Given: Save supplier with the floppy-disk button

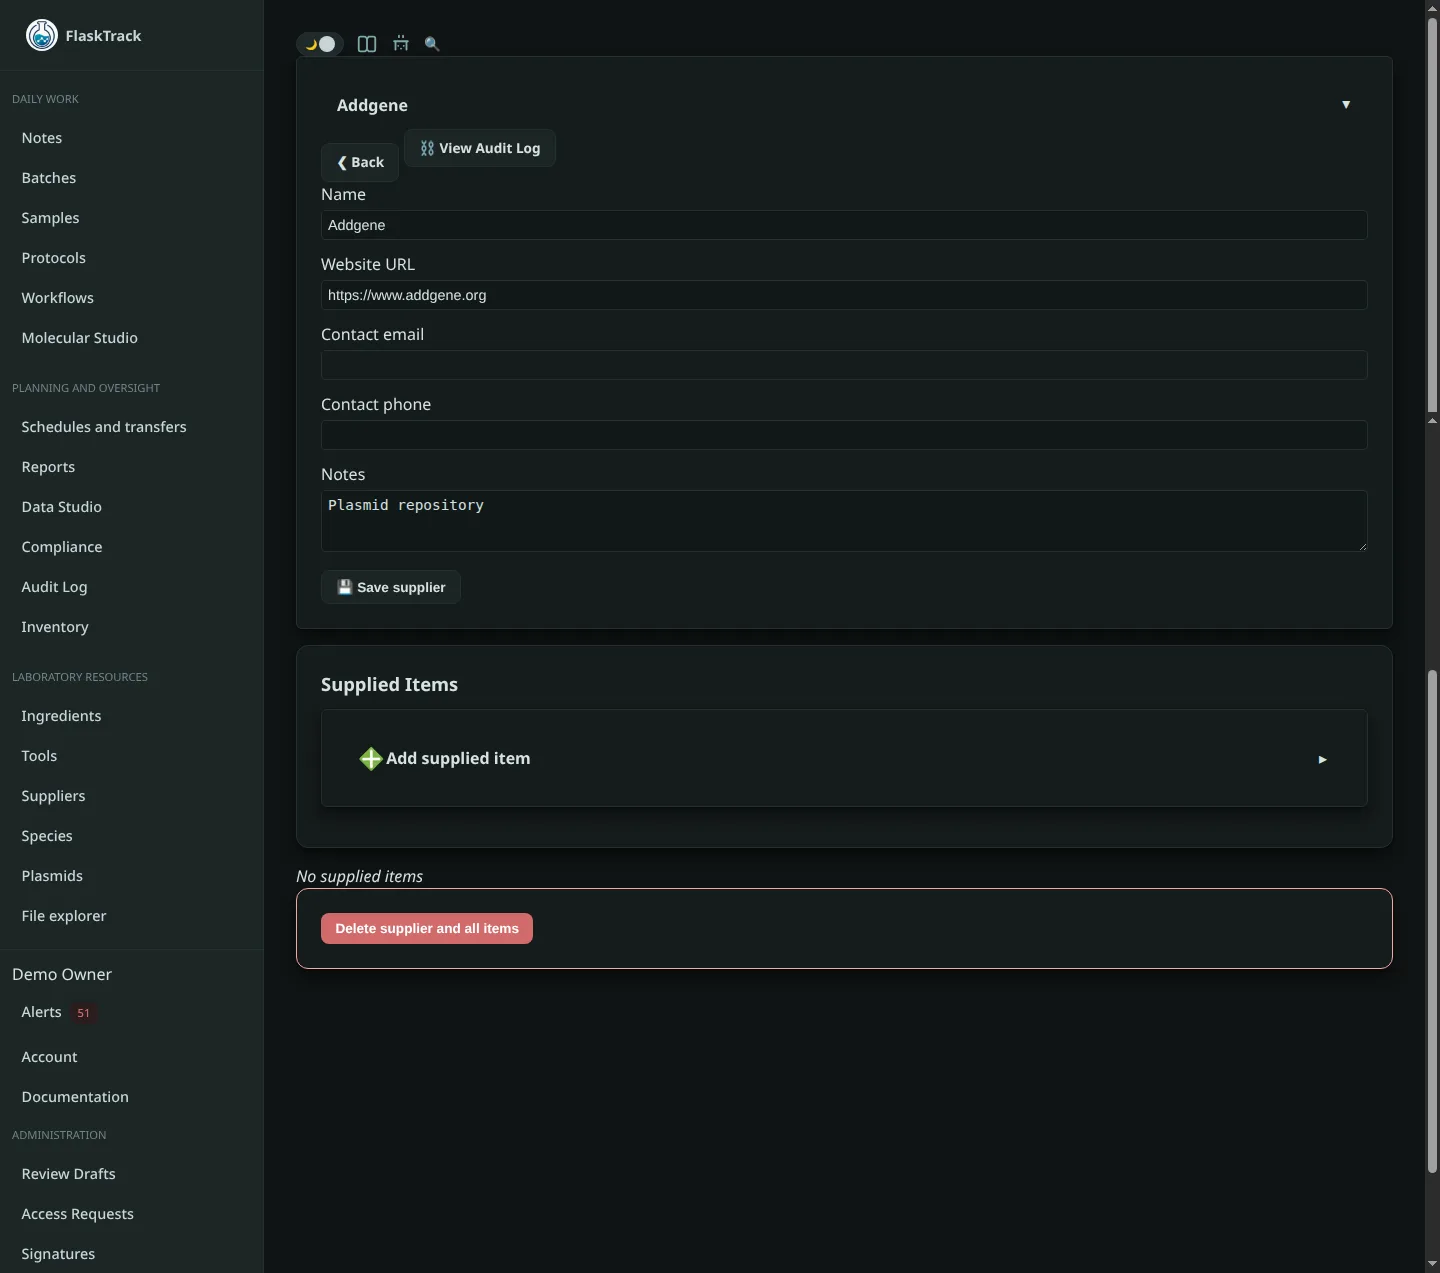Looking at the screenshot, I should (391, 587).
